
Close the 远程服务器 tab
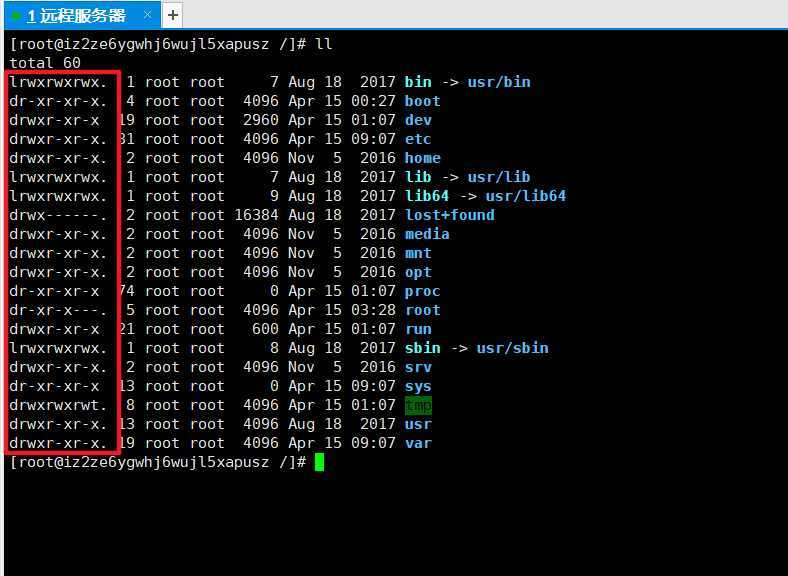(x=147, y=15)
